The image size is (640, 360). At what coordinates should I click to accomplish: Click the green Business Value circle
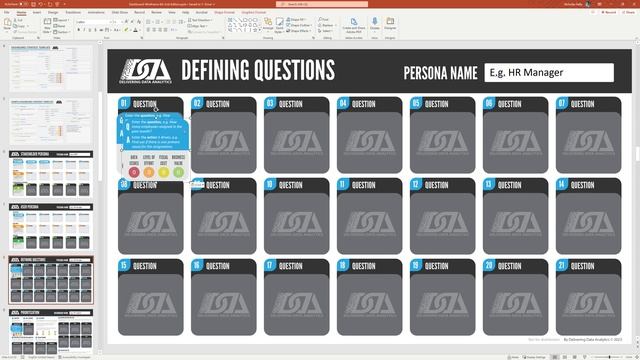[178, 172]
